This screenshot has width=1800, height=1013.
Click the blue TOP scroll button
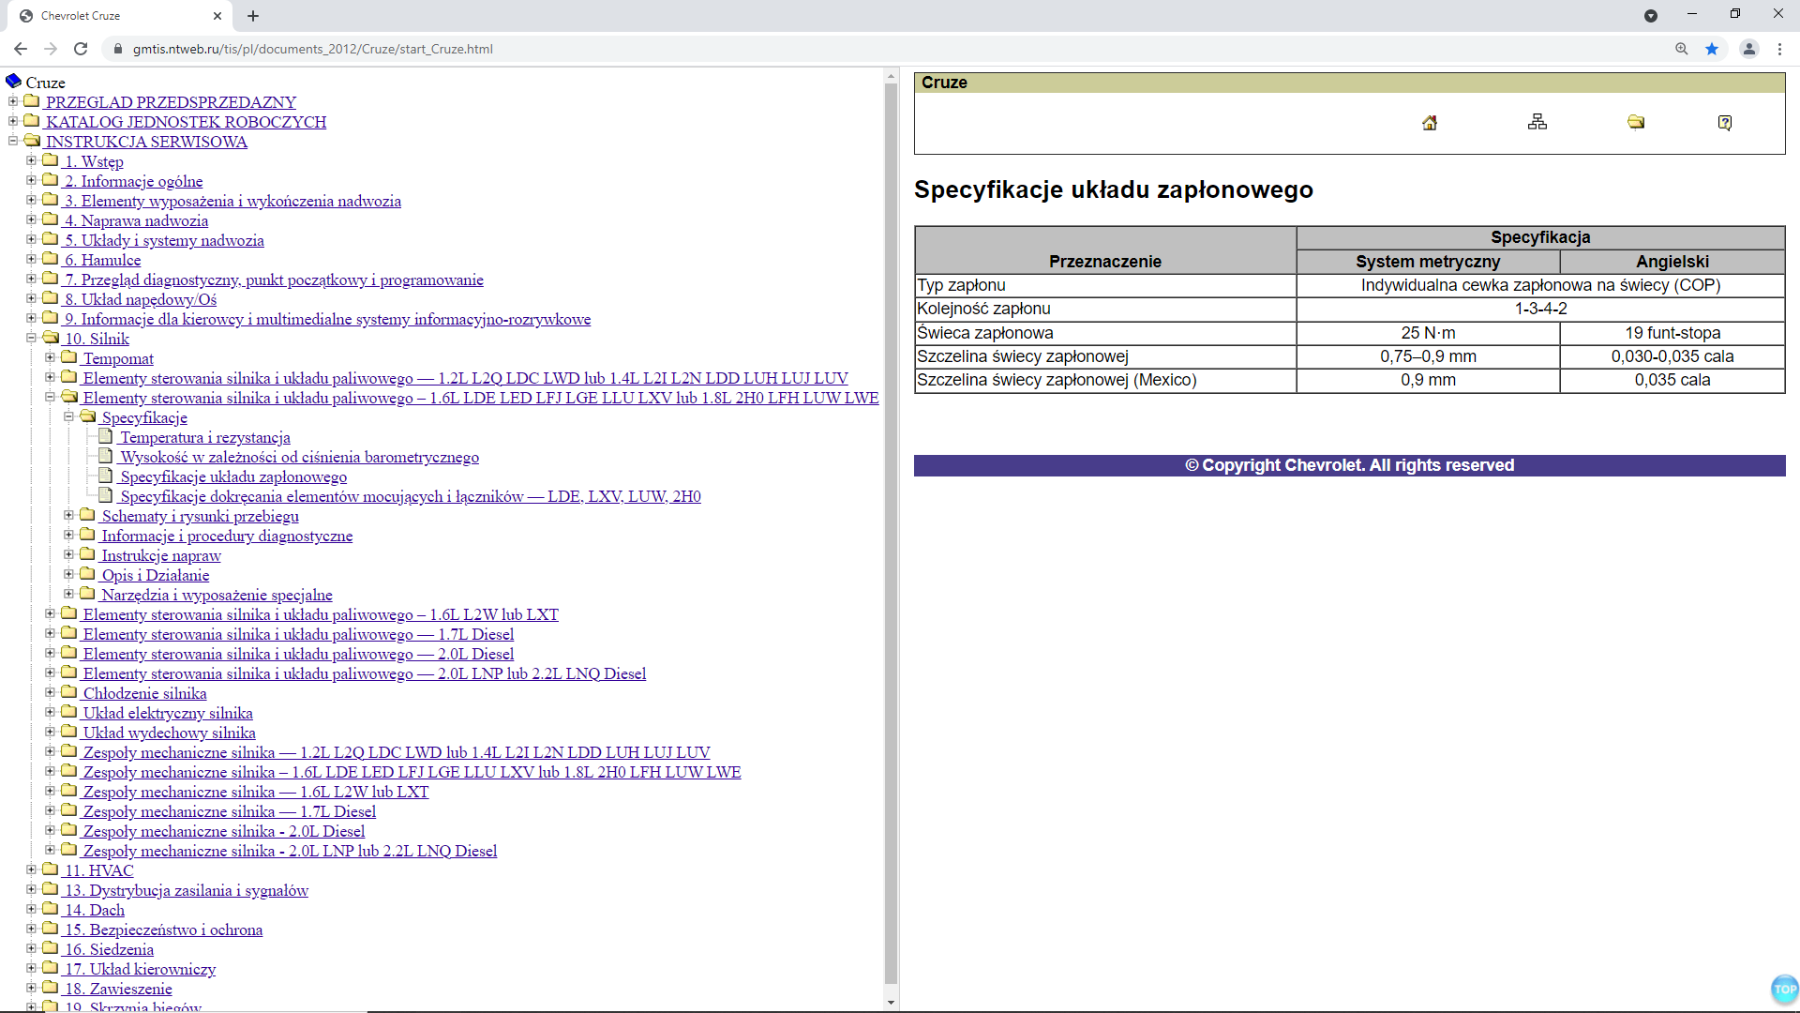point(1784,989)
